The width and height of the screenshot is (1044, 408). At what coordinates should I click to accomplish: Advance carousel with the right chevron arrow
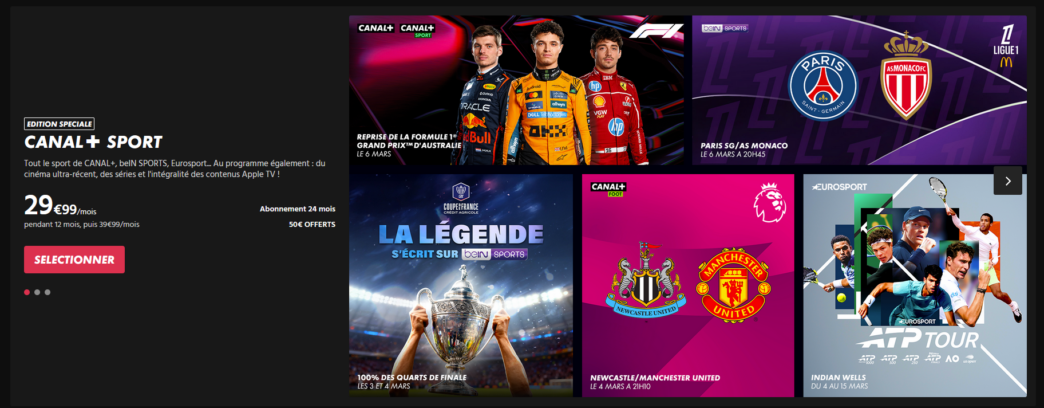pyautogui.click(x=1007, y=180)
